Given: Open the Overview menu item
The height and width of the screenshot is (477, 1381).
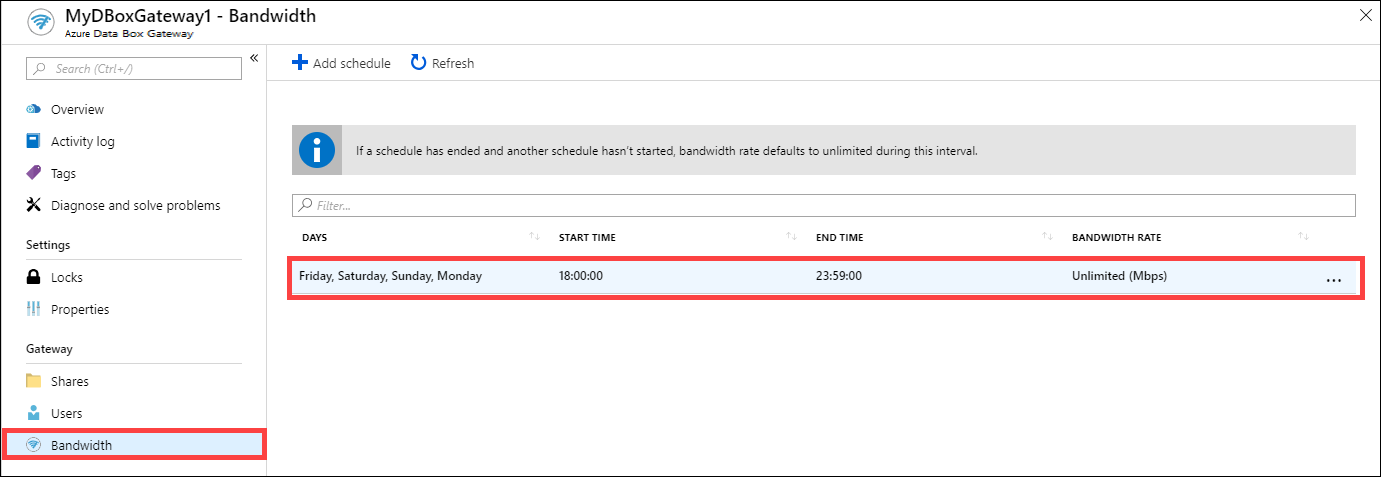Looking at the screenshot, I should click(77, 109).
